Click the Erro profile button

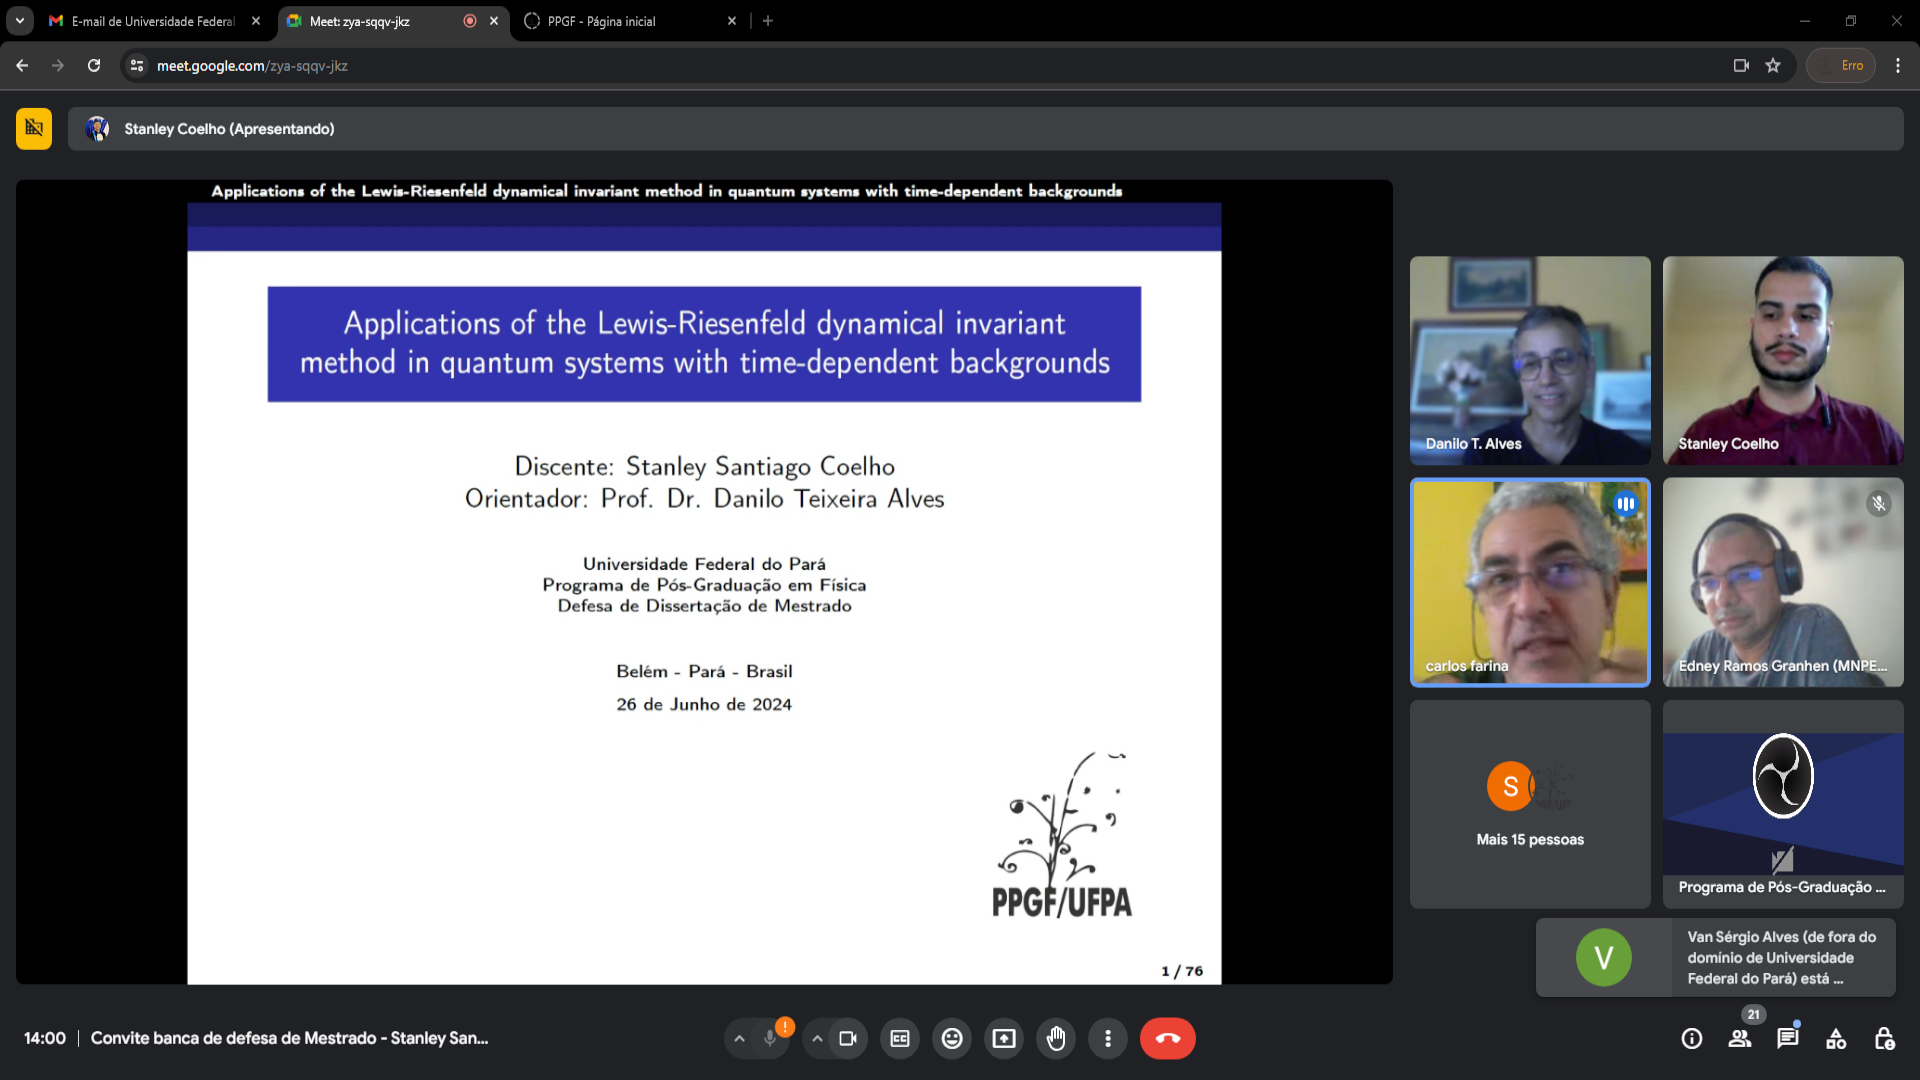click(x=1841, y=66)
